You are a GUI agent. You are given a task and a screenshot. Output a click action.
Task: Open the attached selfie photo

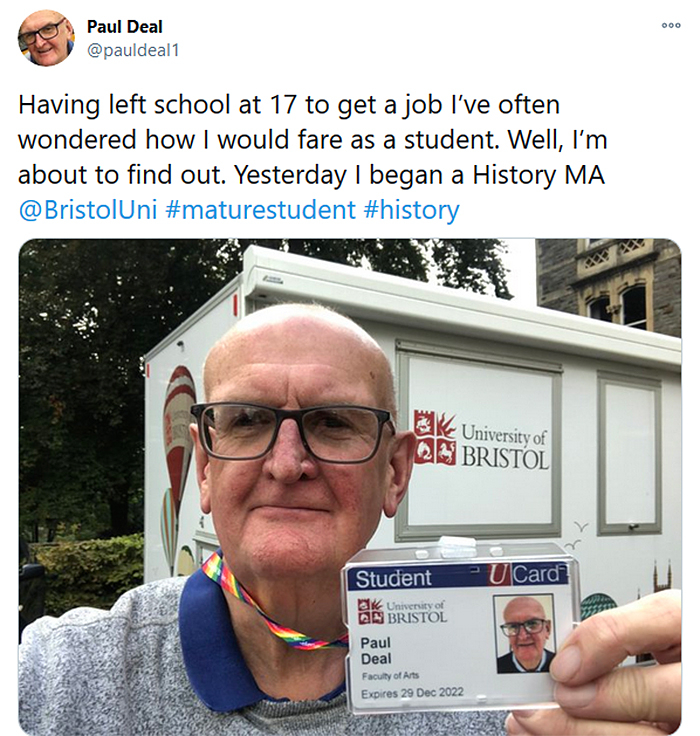click(350, 486)
